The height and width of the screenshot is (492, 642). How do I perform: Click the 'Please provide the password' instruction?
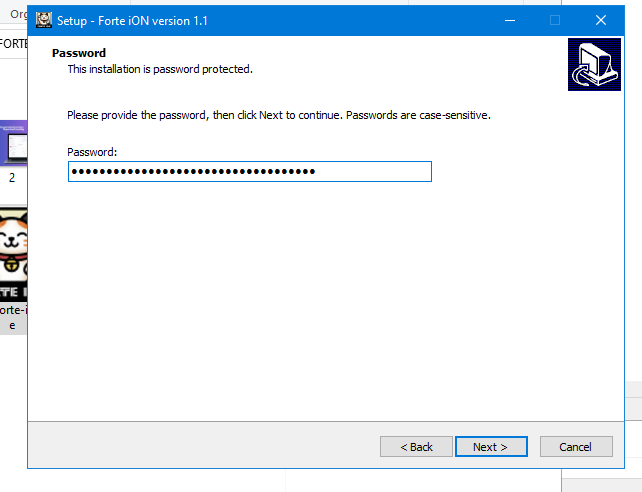click(278, 115)
